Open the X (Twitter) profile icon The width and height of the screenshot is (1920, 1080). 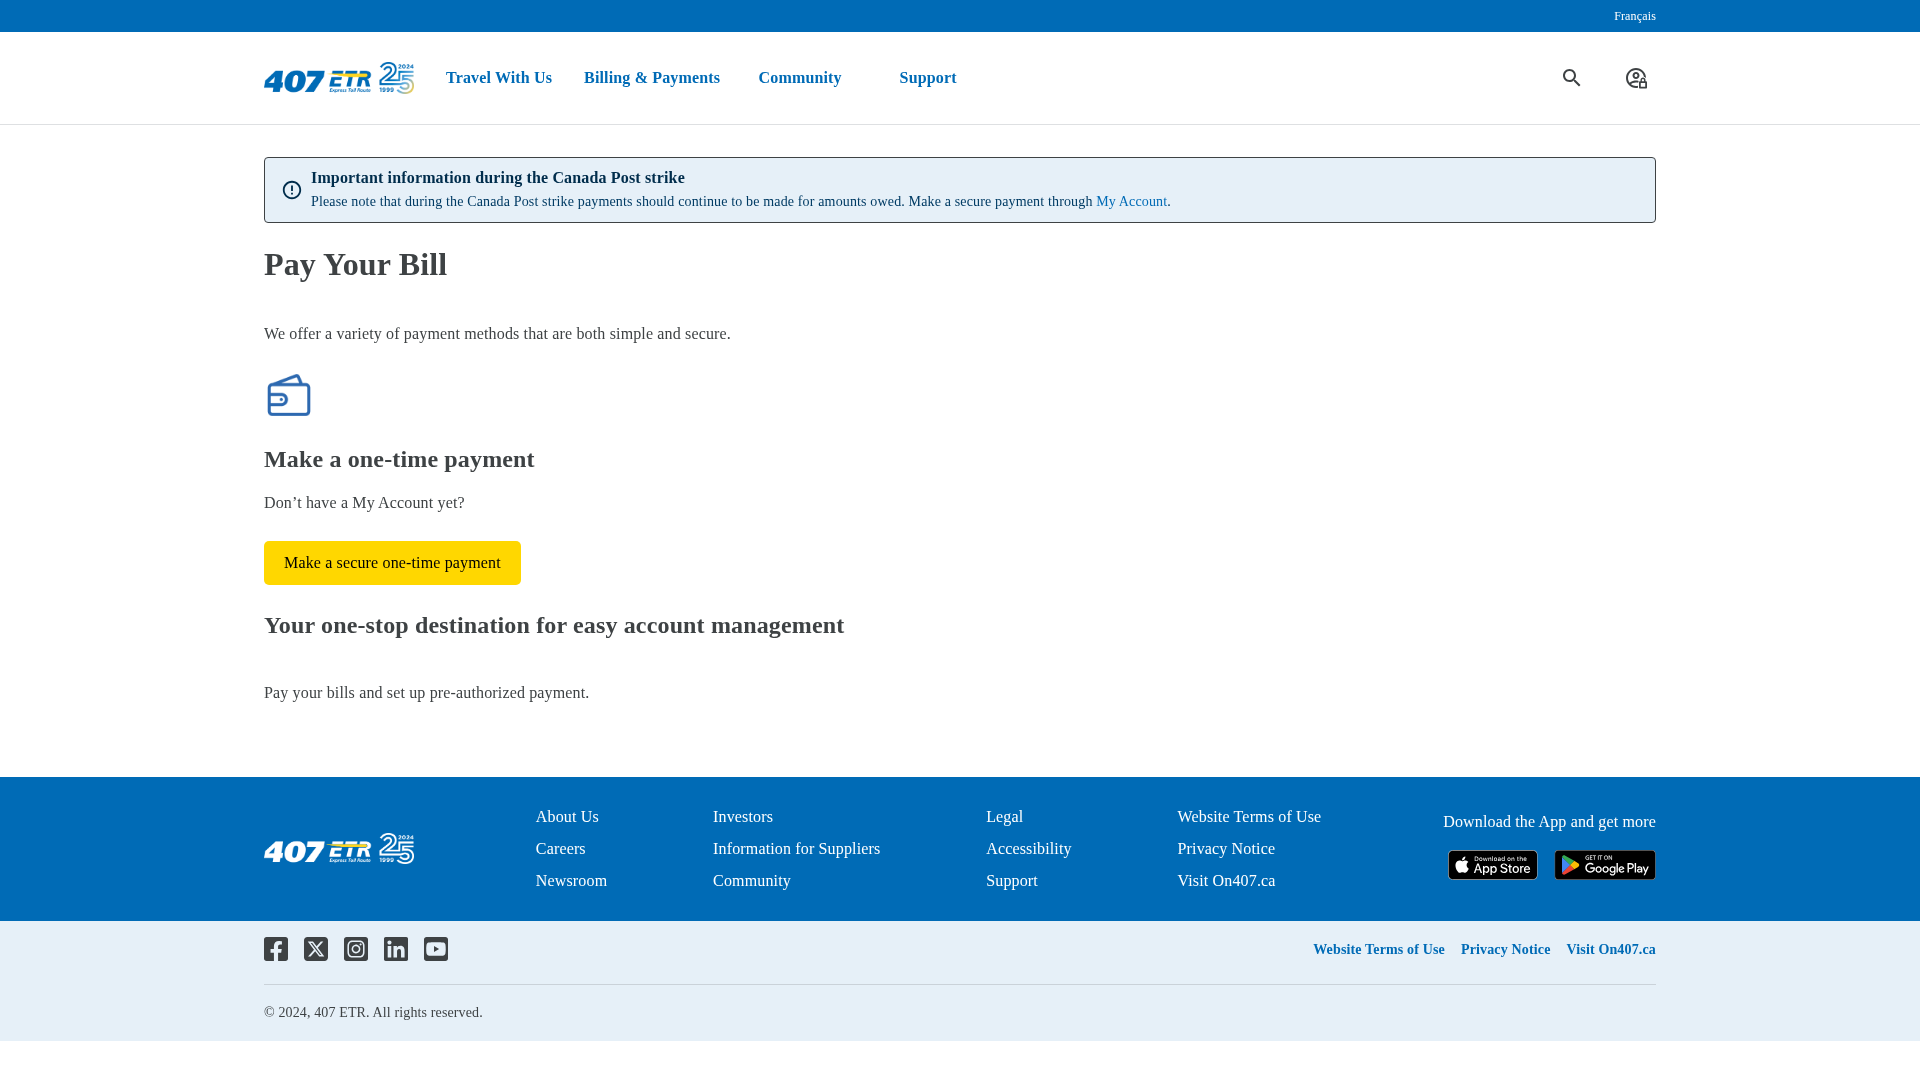(316, 949)
